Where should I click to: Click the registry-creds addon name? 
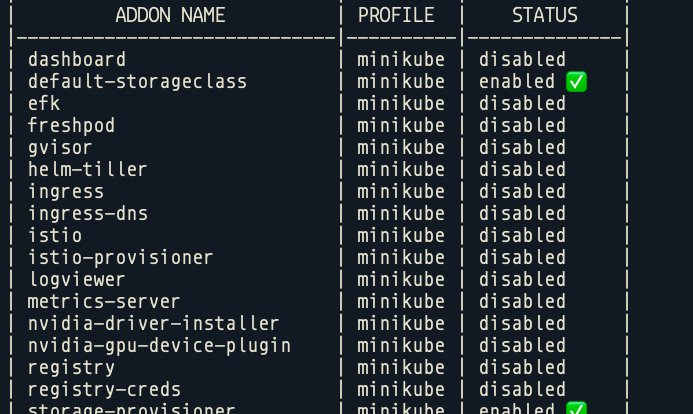104,390
